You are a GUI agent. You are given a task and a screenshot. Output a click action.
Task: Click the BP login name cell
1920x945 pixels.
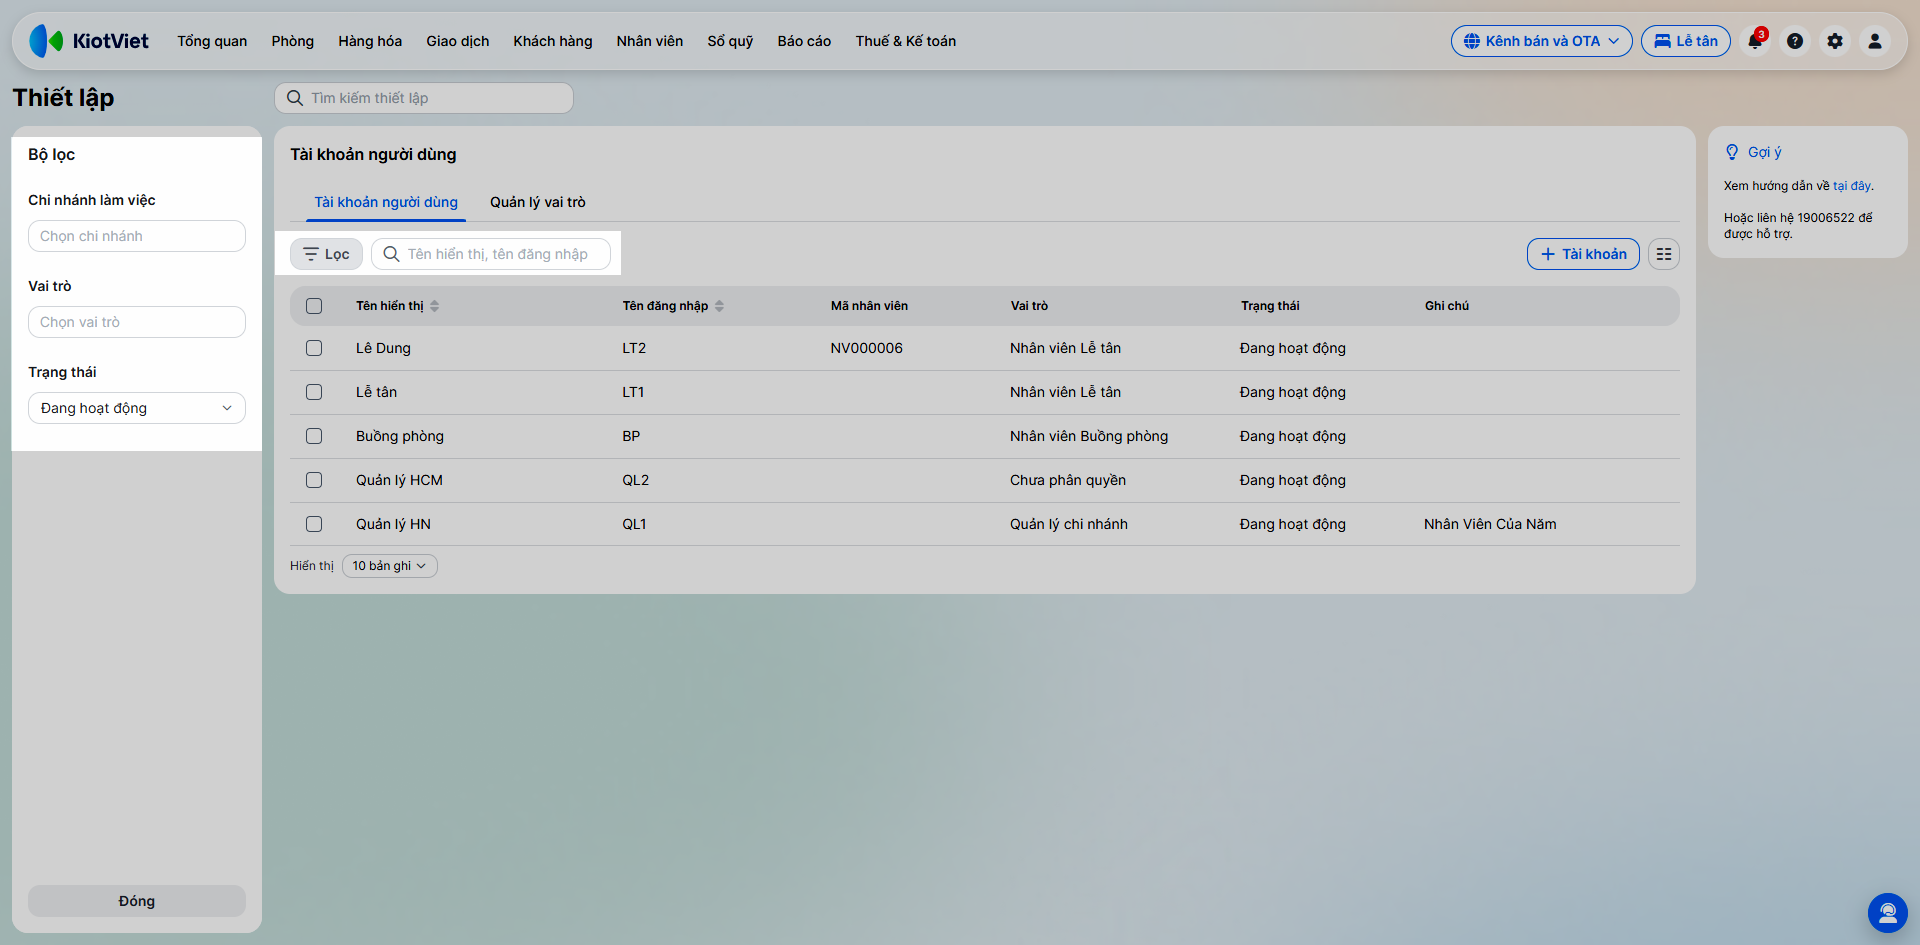(x=631, y=436)
